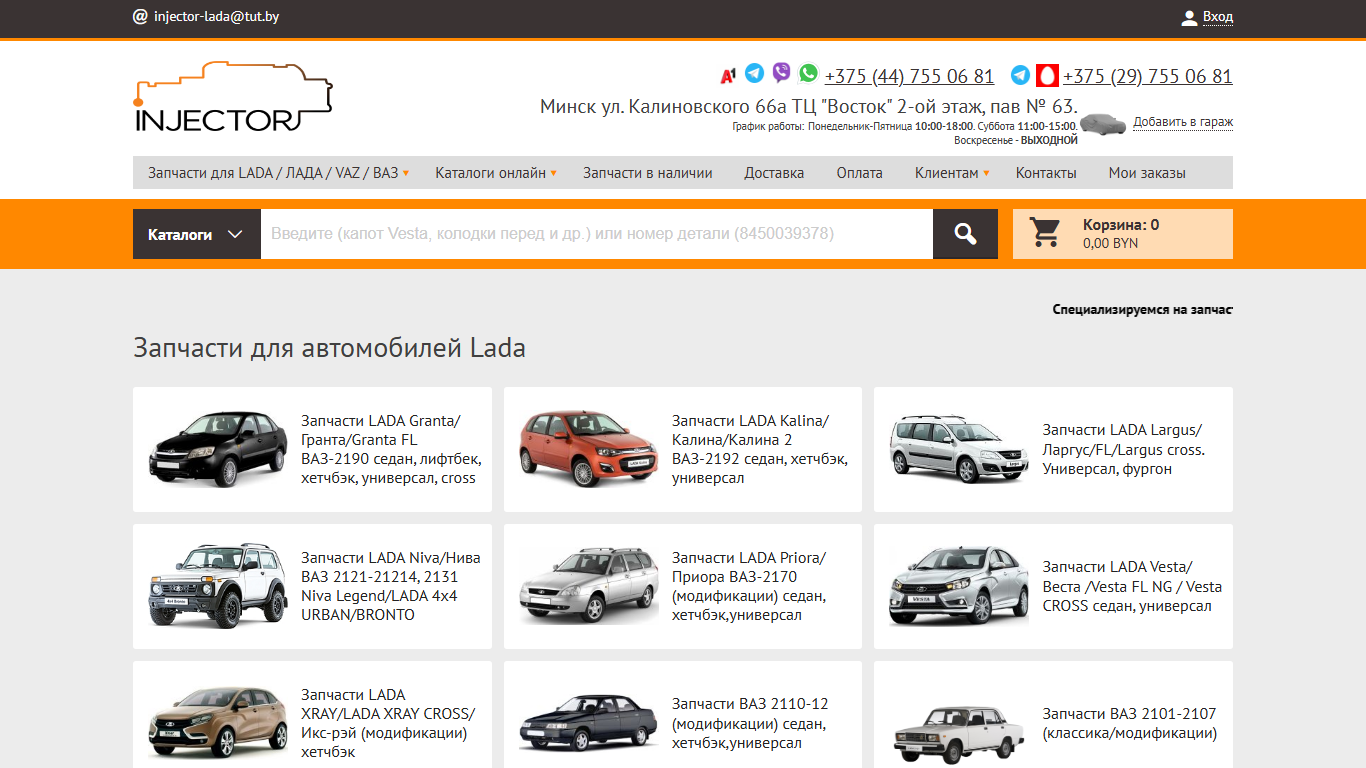Focus the parts search input field
Screen dimensions: 1366x768
pos(597,234)
